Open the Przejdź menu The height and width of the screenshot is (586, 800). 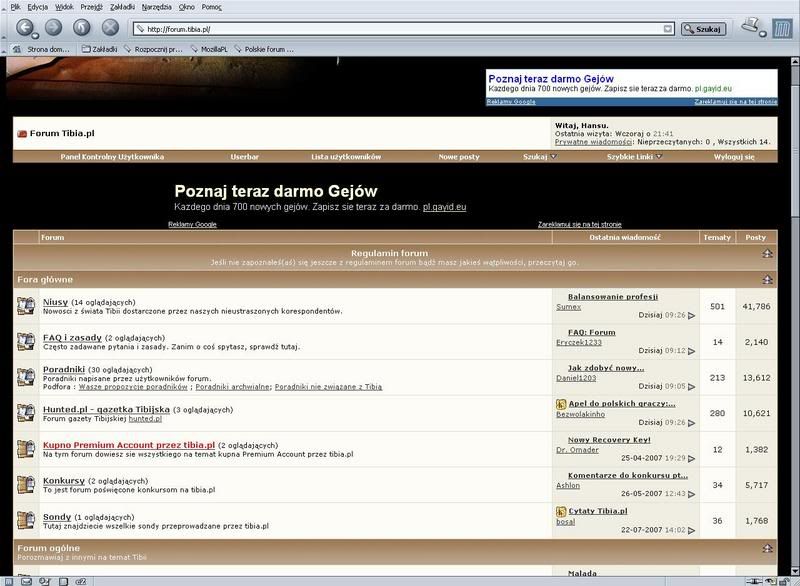91,7
